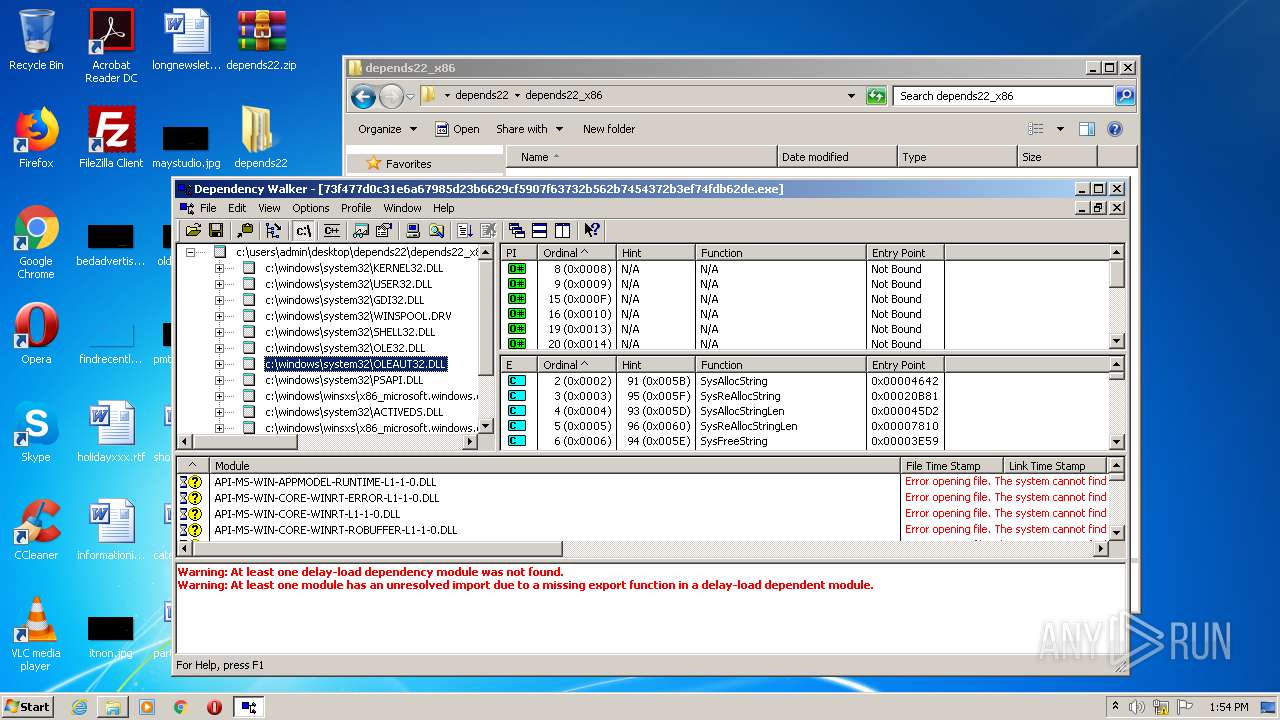1280x720 pixels.
Task: Sort modules by File Time Stamp
Action: [x=952, y=466]
